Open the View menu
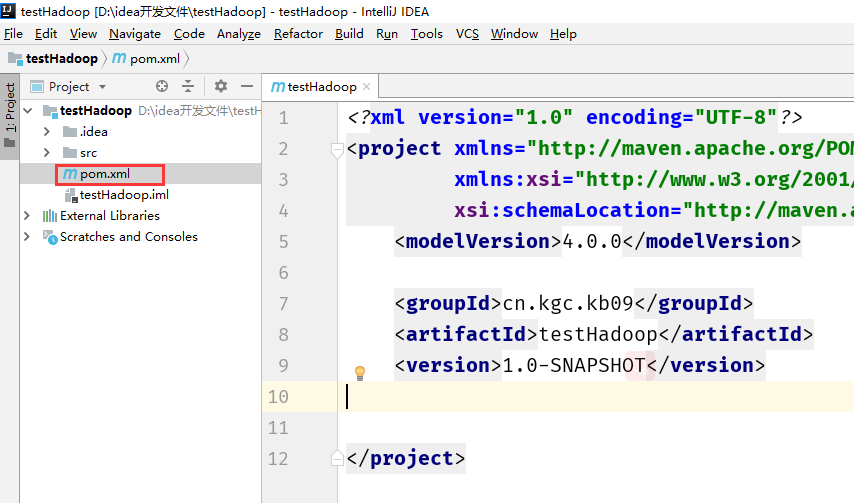The width and height of the screenshot is (854, 503). coord(83,34)
